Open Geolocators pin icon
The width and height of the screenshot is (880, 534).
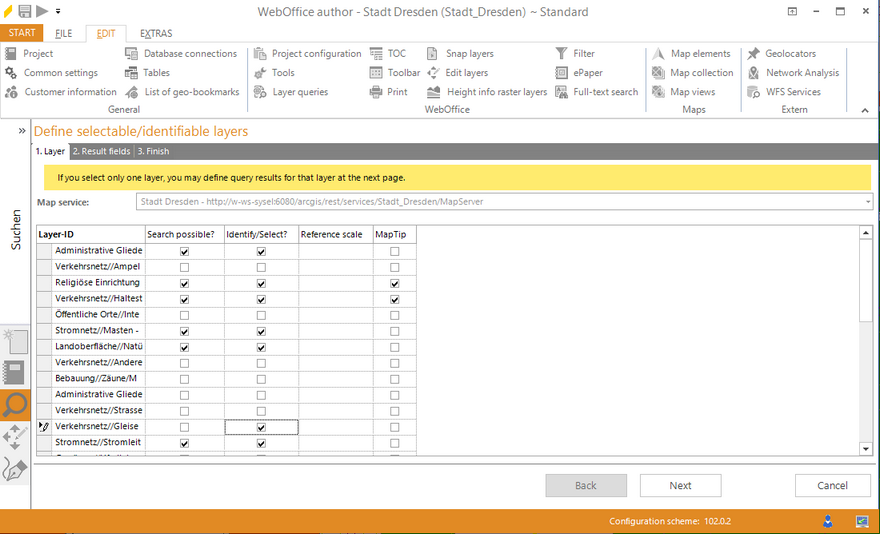[754, 53]
